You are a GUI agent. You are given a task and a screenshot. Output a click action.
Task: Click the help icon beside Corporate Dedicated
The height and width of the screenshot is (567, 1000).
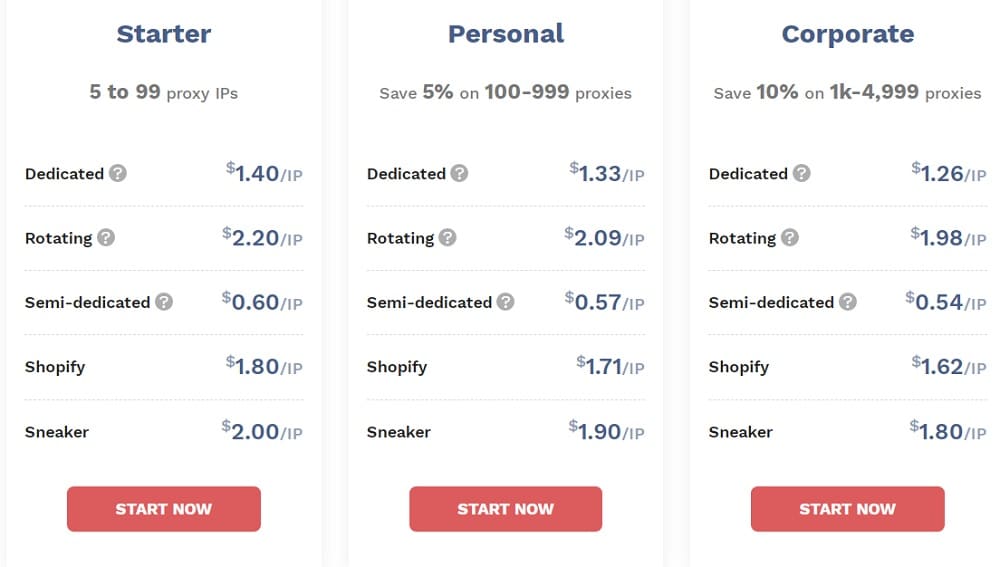pos(802,173)
